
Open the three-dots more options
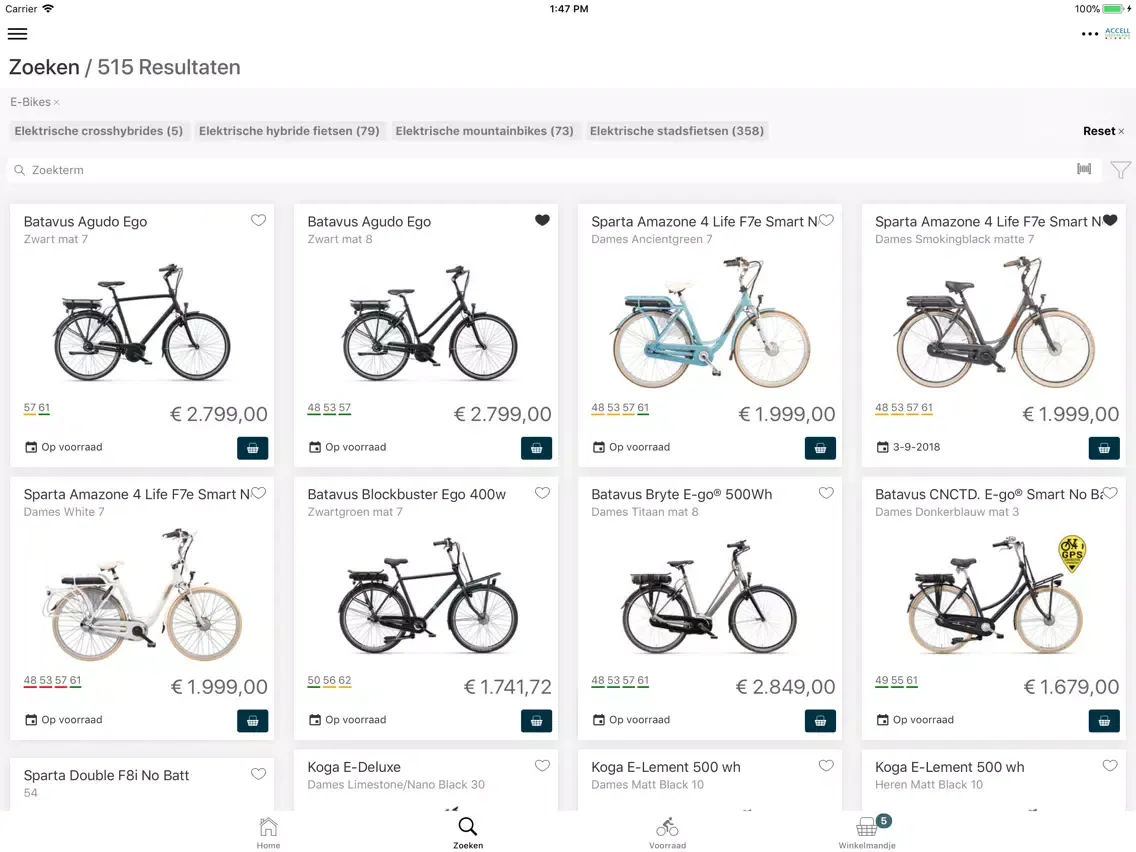pos(1089,34)
